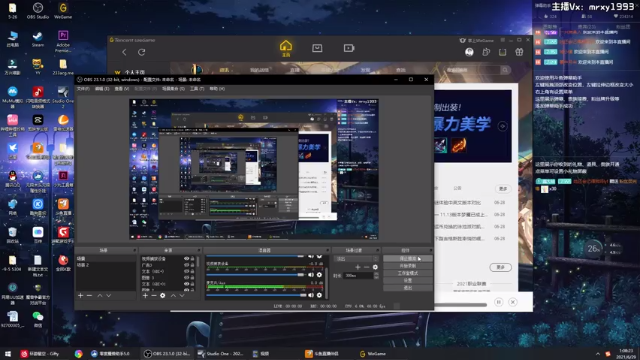Screen dimensions: 640x360
Task: Remove scene transition with minus icon
Action: [367, 267]
